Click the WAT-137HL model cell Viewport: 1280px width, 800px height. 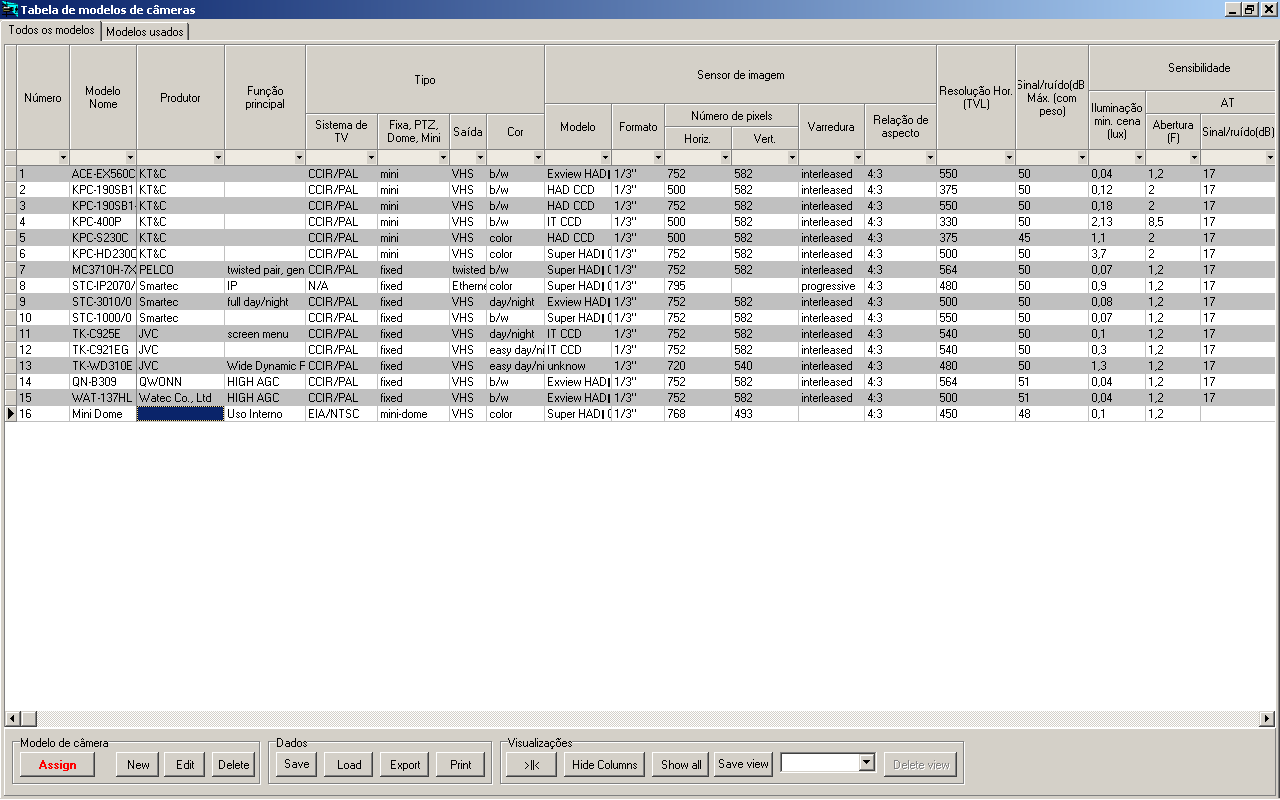coord(103,398)
